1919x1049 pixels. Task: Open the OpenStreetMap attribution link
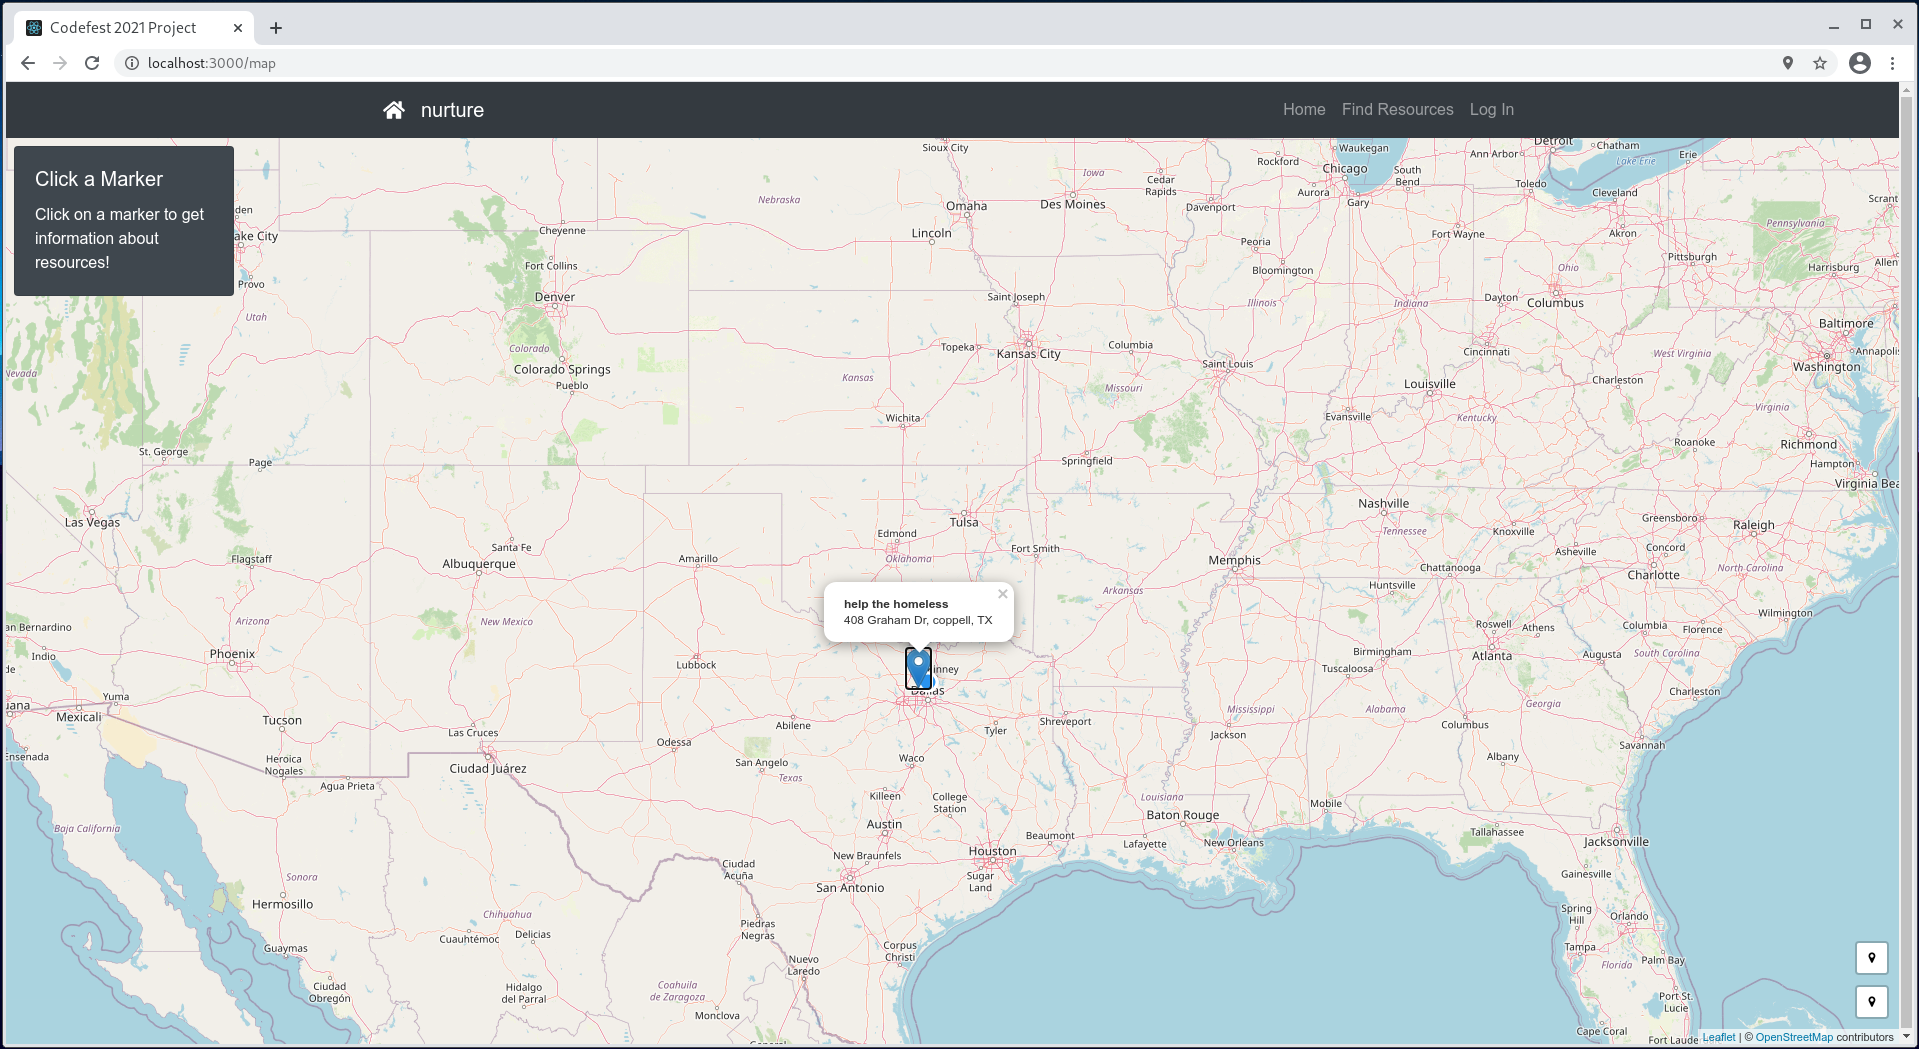pyautogui.click(x=1794, y=1037)
